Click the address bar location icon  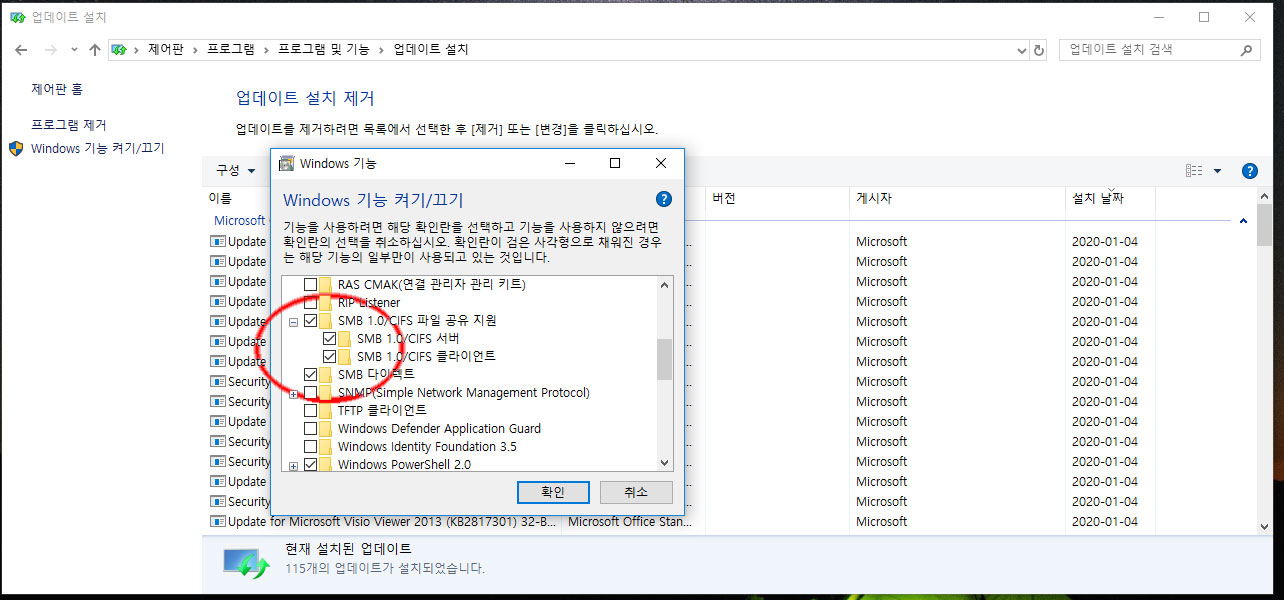click(x=119, y=50)
